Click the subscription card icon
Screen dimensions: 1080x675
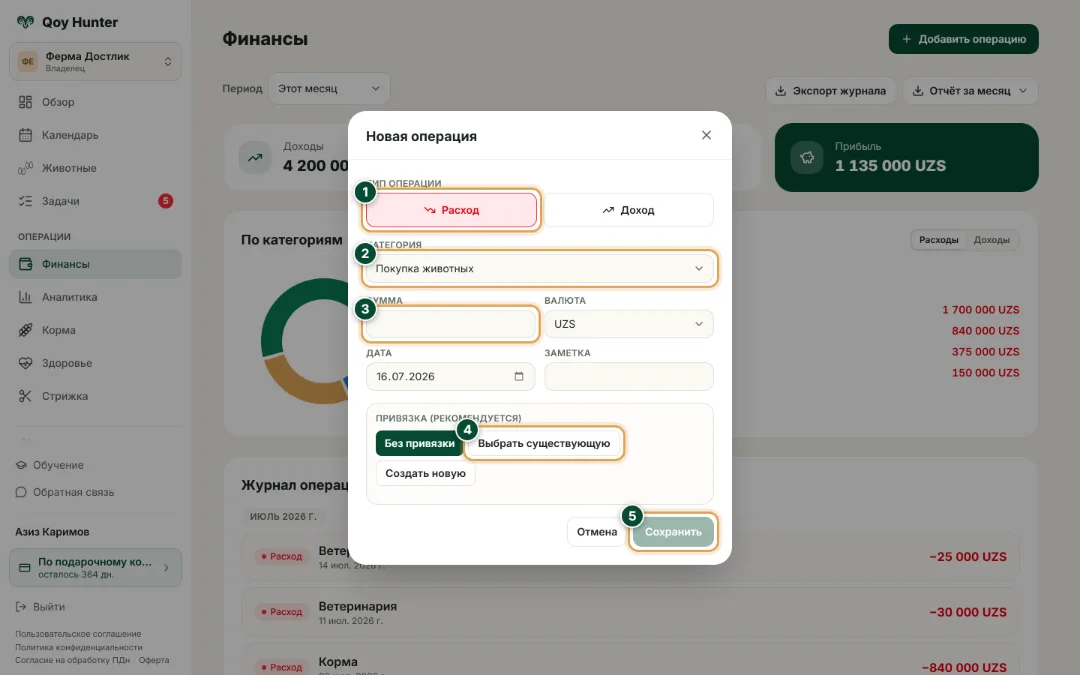click(x=25, y=568)
